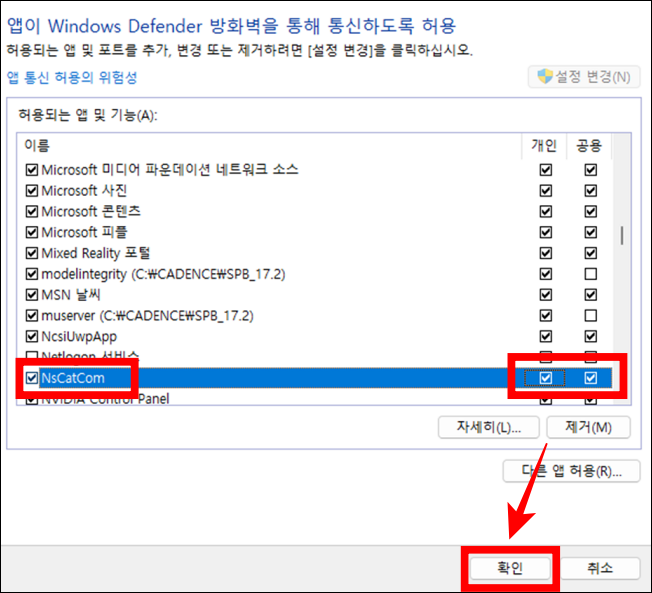
Task: Toggle 공용 checkbox for Microsoft 콘텐츠
Action: click(x=591, y=212)
